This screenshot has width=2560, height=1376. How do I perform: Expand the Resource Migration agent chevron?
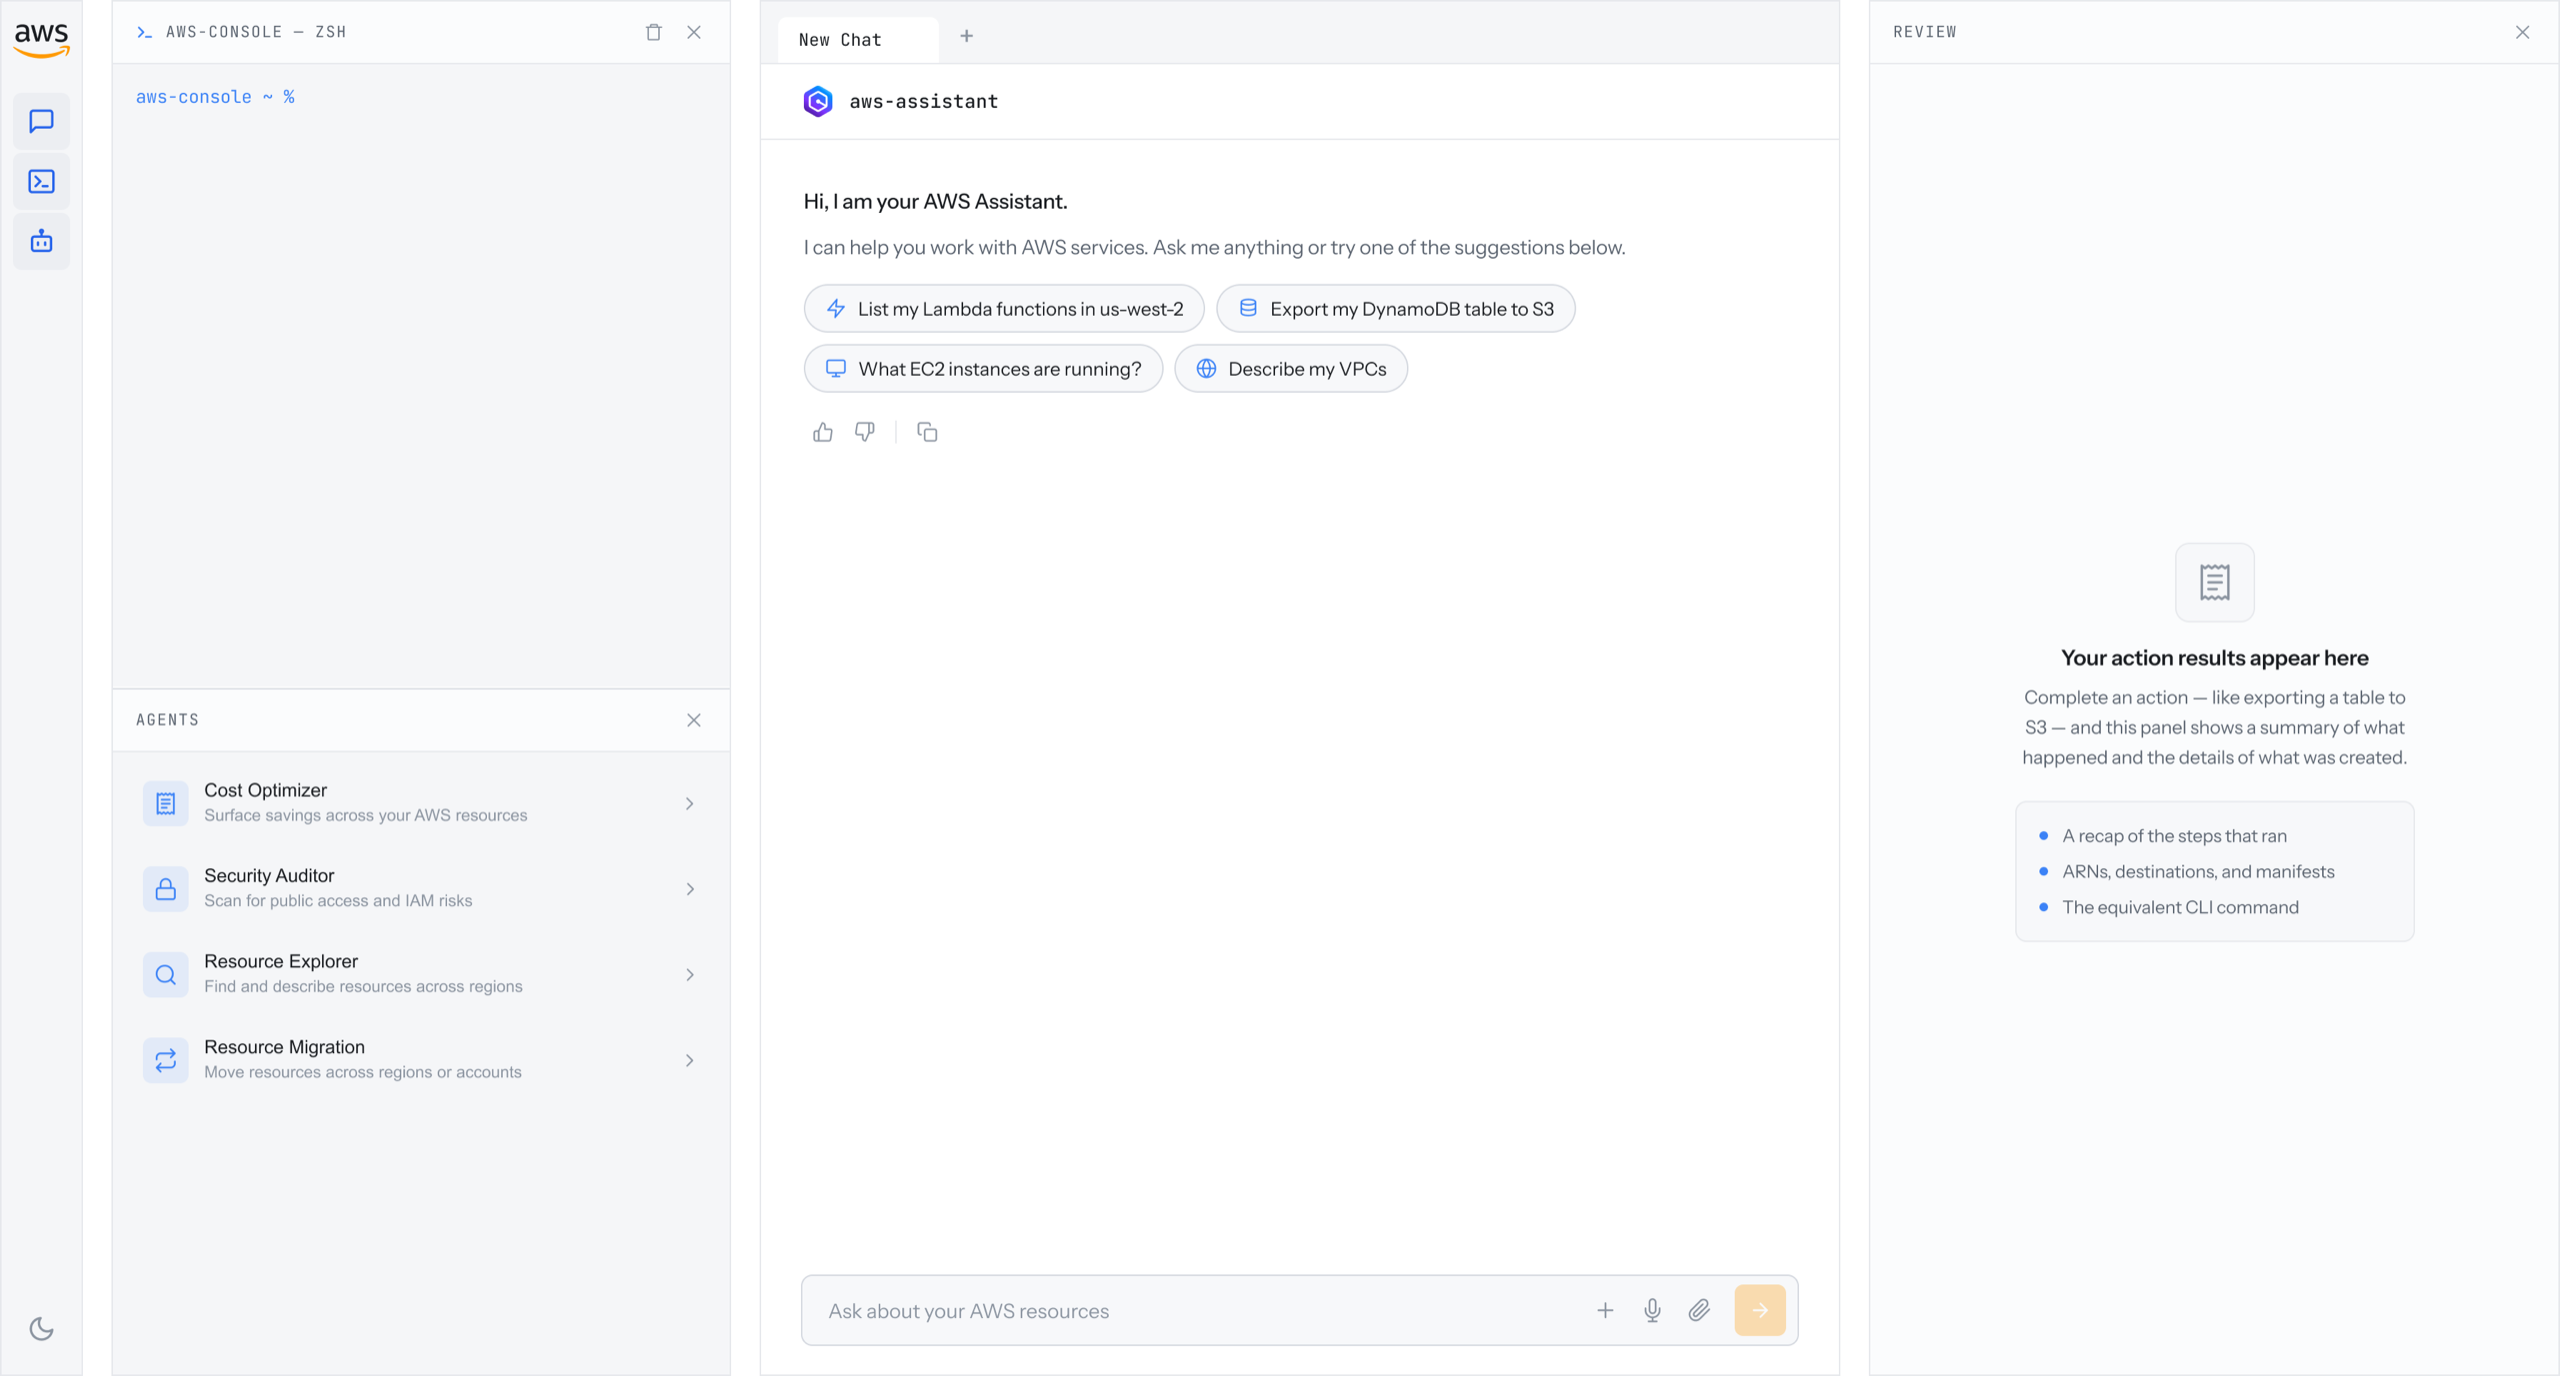[690, 1060]
